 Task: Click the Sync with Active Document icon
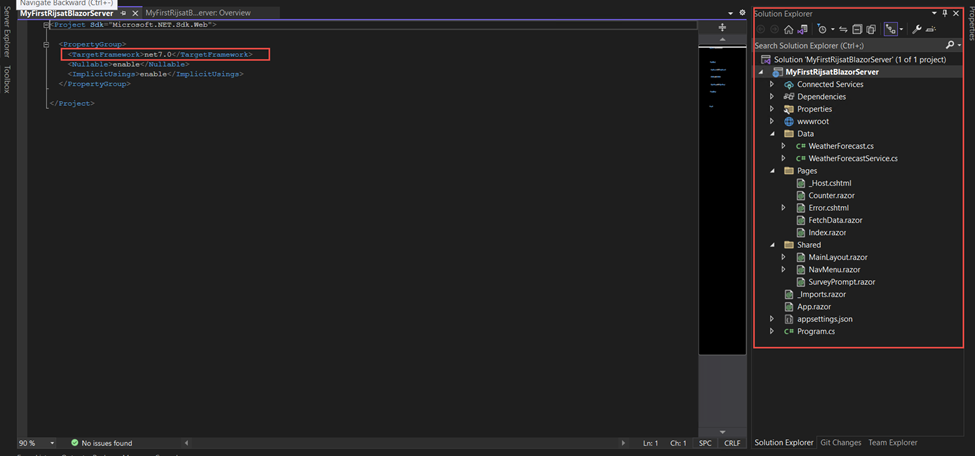point(843,30)
